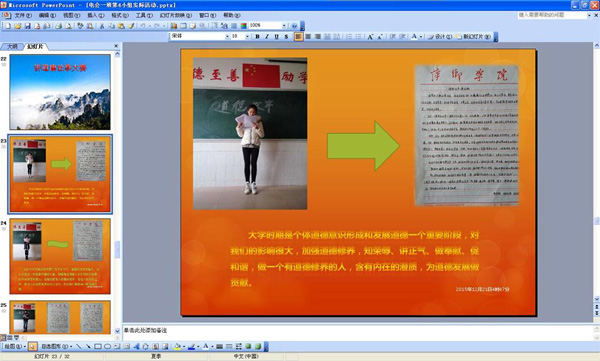This screenshot has width=600, height=361.
Task: Expand the font name dropdown
Action: click(x=227, y=37)
